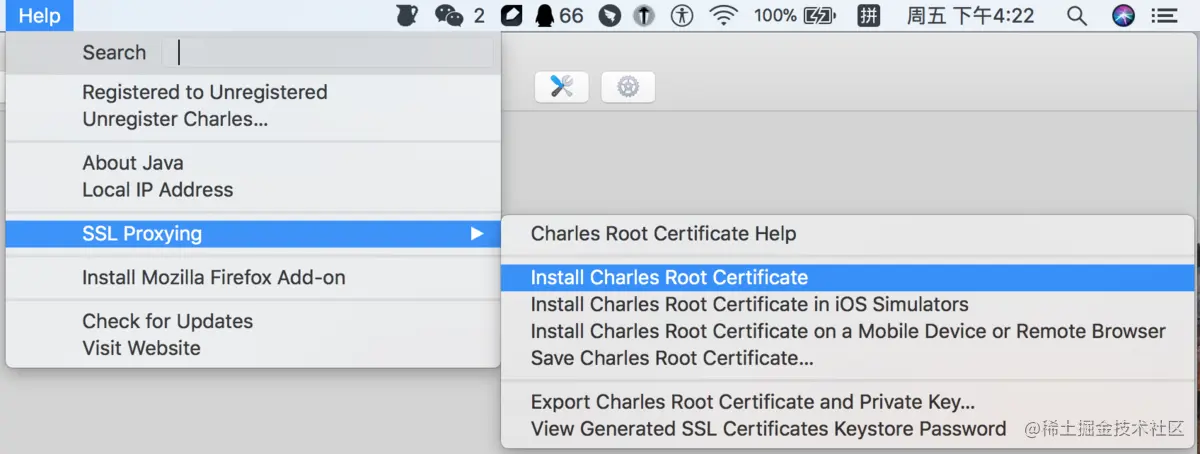Select Install Mozilla Firefox Add-on
The height and width of the screenshot is (454, 1200).
(253, 278)
